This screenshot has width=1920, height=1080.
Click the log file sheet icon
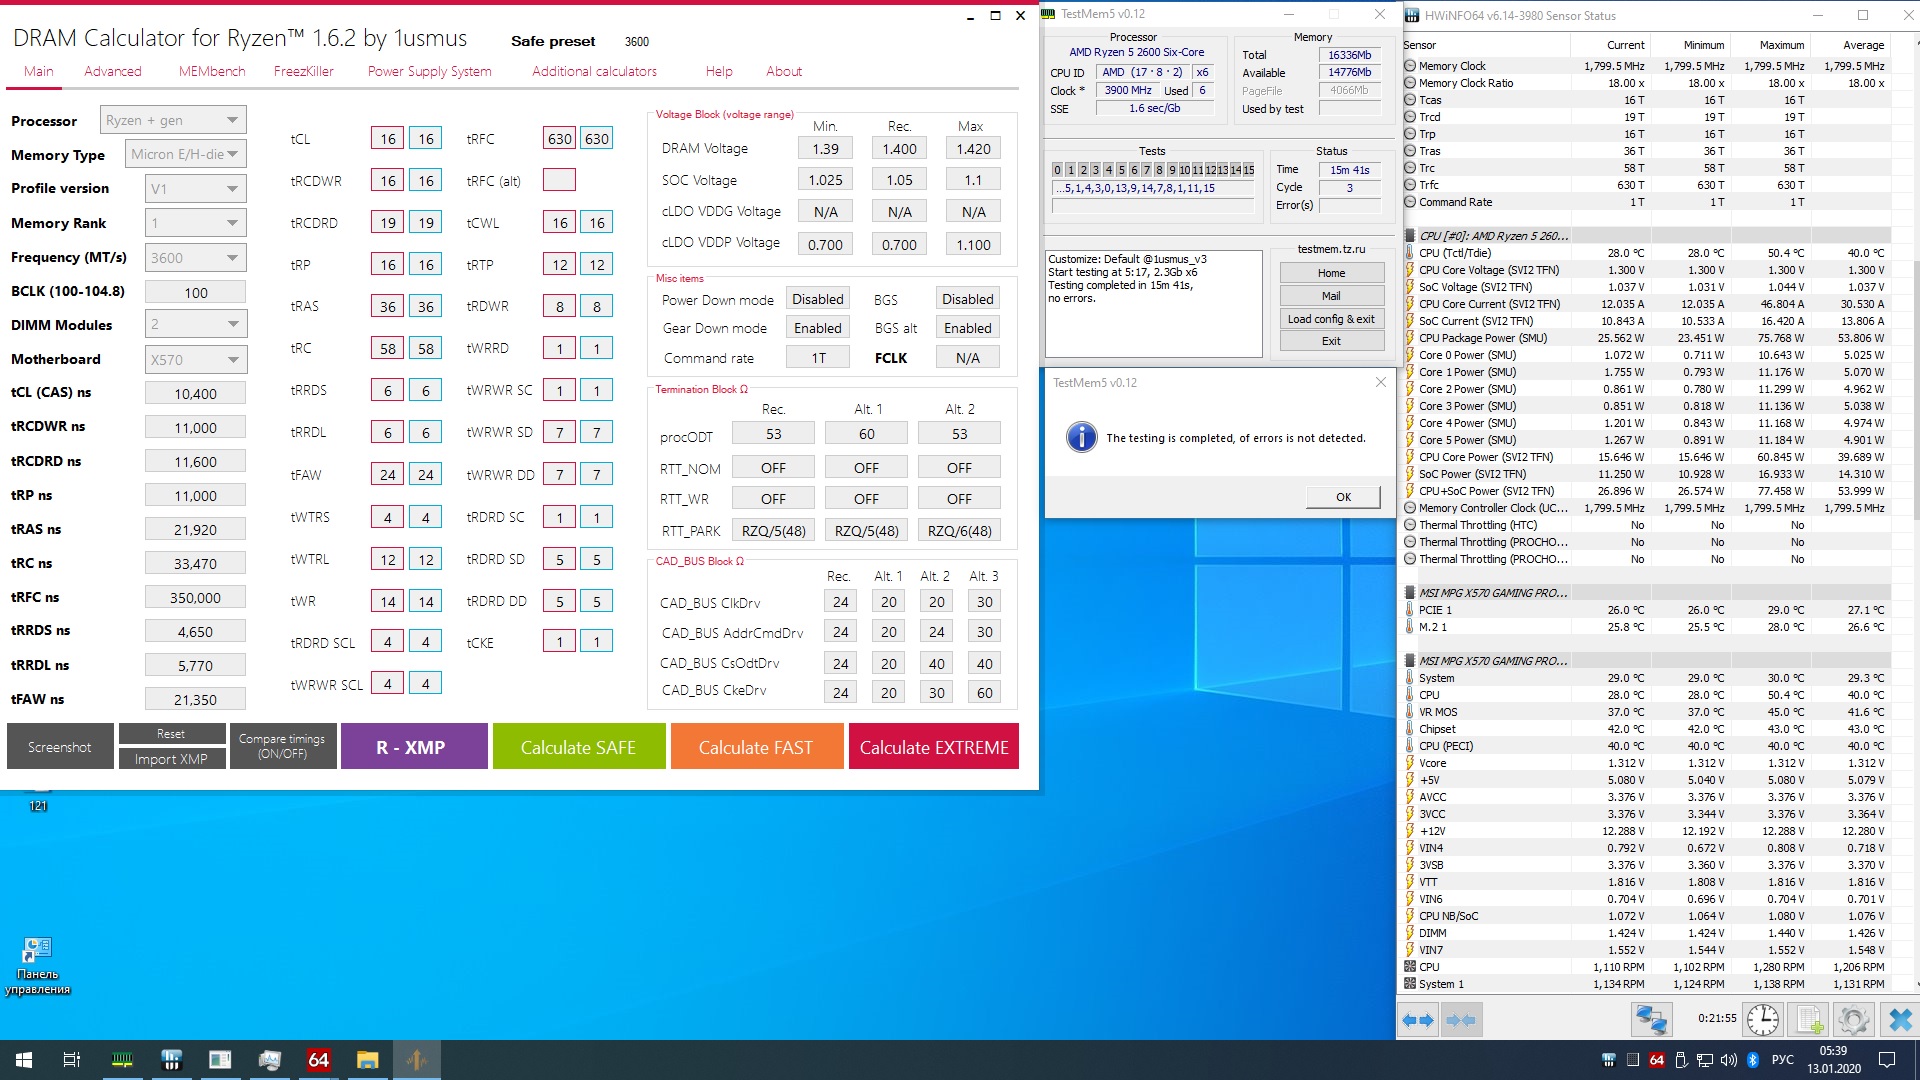[x=1809, y=1020]
